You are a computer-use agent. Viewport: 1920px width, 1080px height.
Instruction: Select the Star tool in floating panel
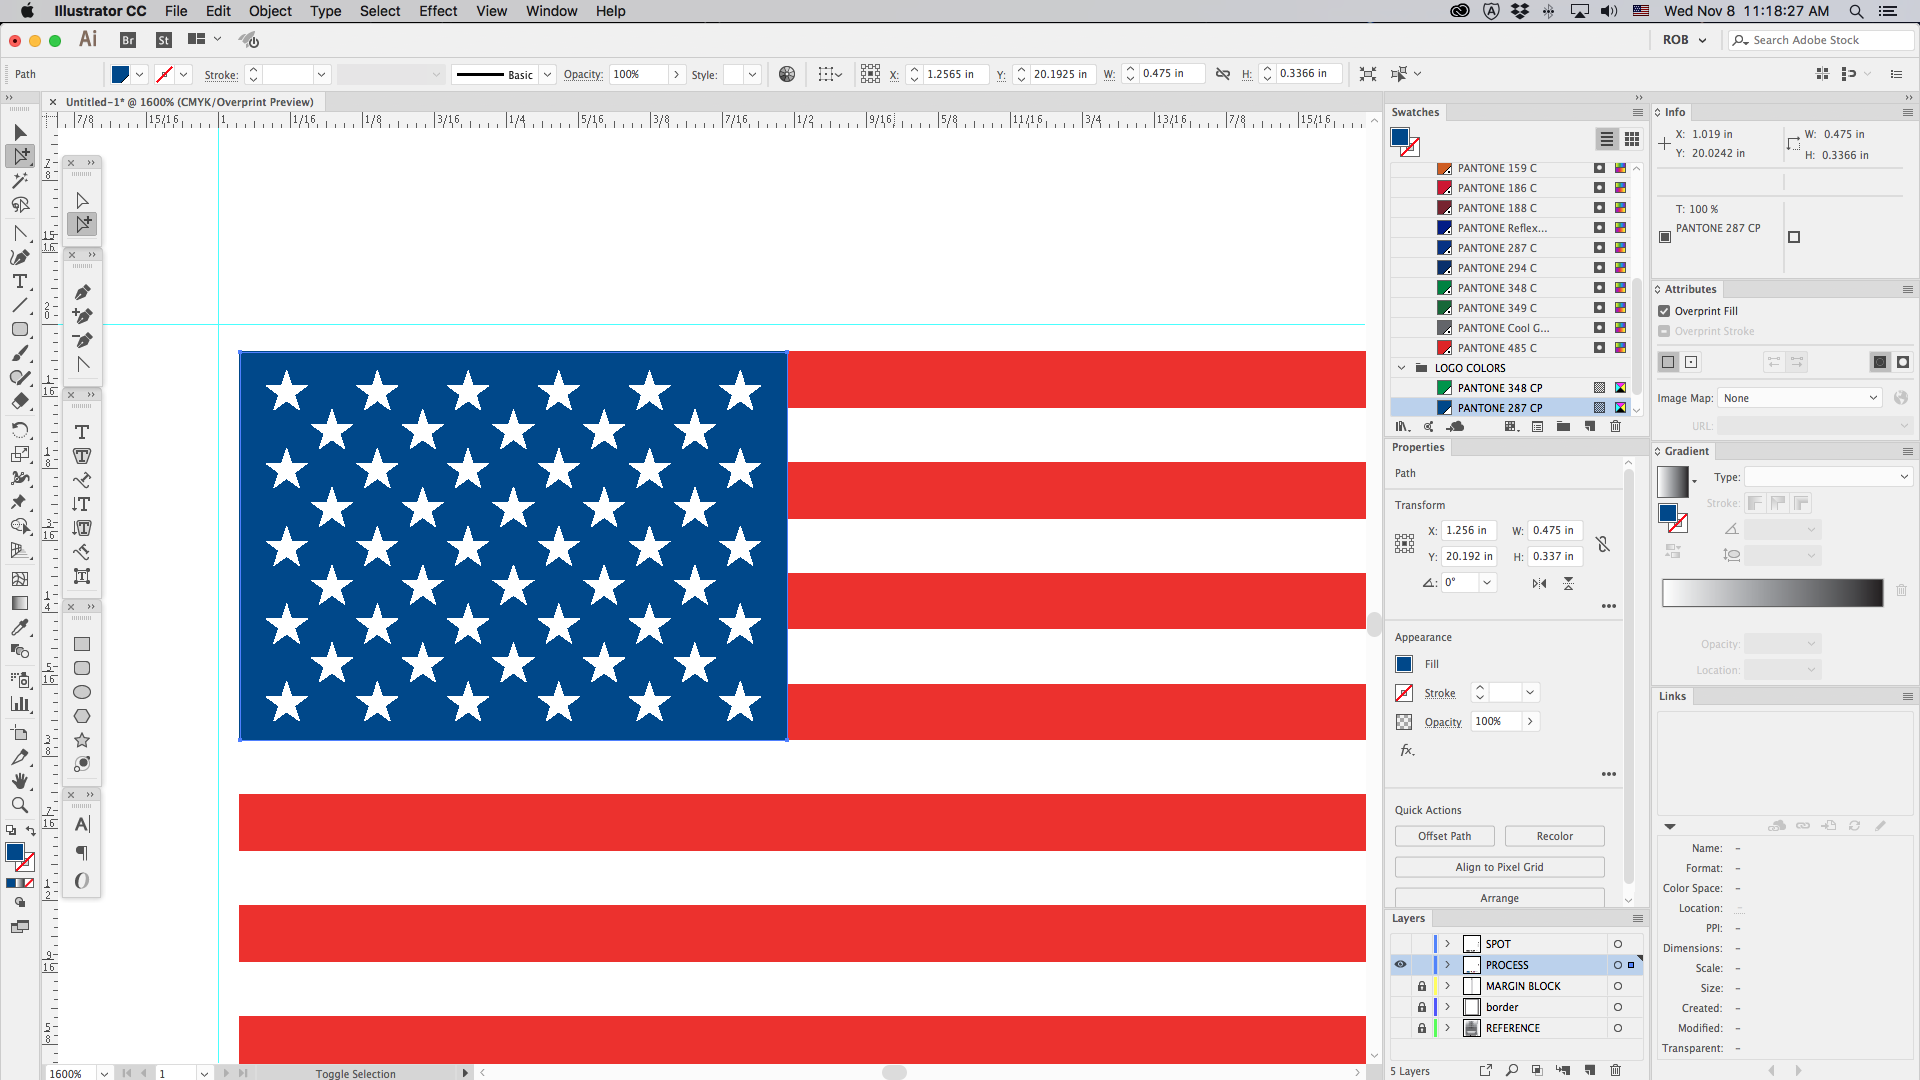pos(82,740)
